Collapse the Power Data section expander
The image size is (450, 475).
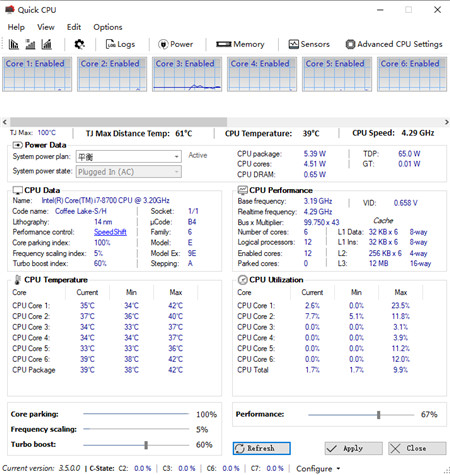click(17, 145)
